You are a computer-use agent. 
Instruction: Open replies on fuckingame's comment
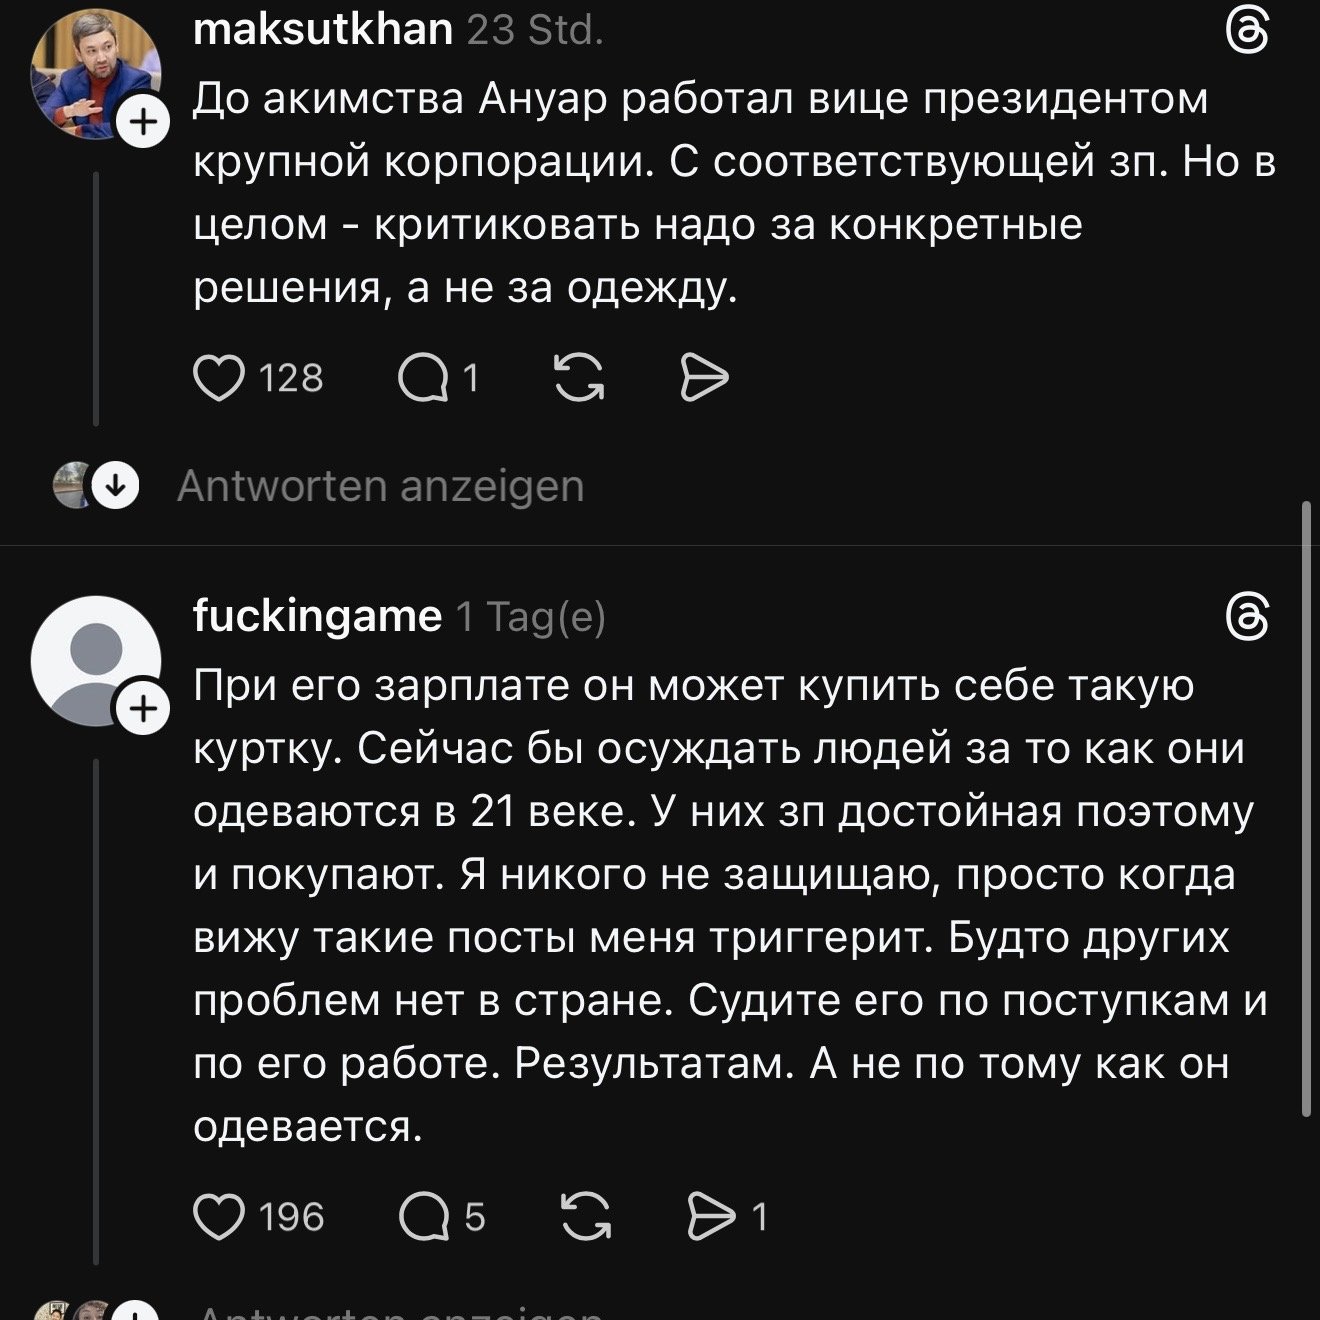(425, 1216)
